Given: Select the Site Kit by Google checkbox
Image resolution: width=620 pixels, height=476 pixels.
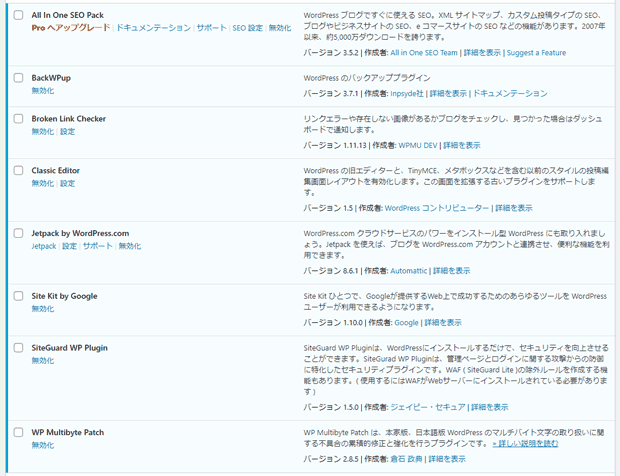Looking at the screenshot, I should coord(19,296).
